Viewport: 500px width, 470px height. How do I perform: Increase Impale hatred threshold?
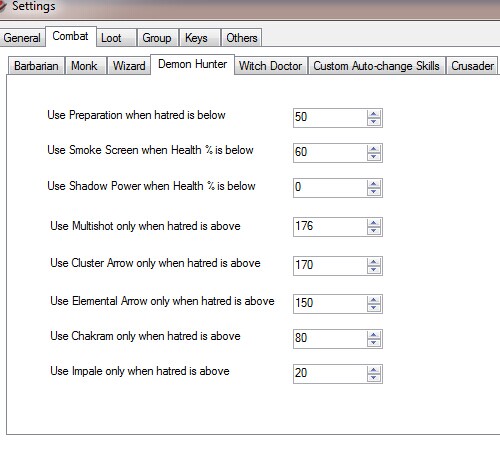click(x=374, y=370)
